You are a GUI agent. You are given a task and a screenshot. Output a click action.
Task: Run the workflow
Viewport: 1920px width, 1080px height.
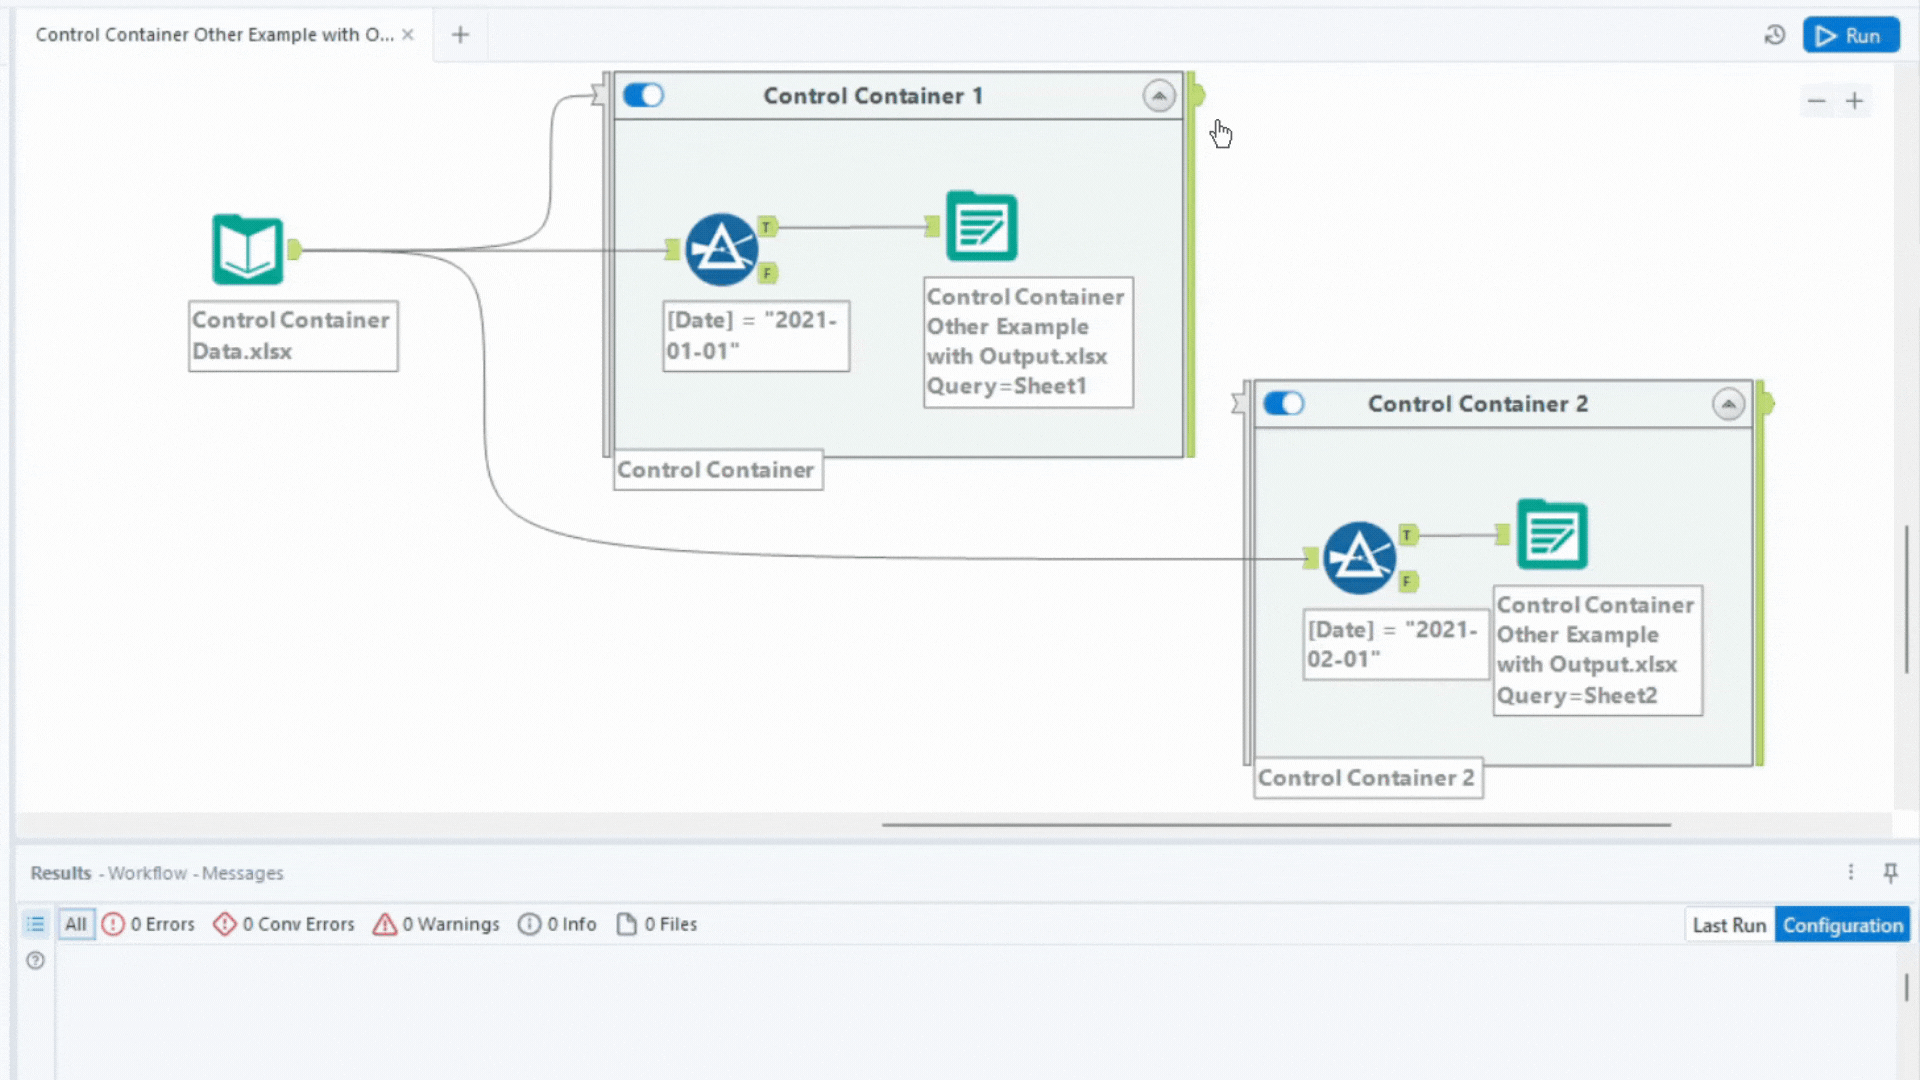coord(1851,34)
